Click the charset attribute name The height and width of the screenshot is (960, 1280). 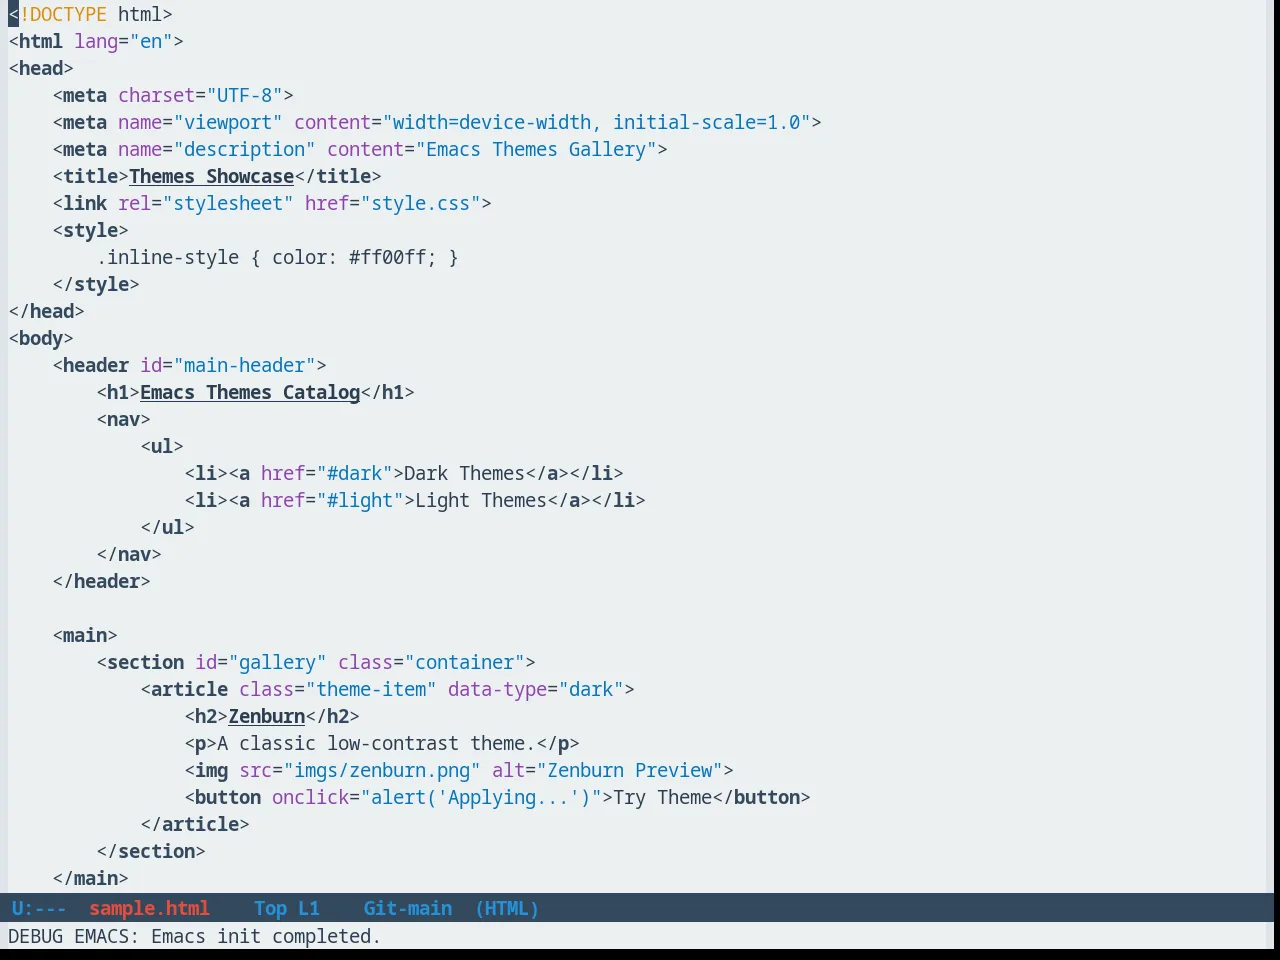157,95
